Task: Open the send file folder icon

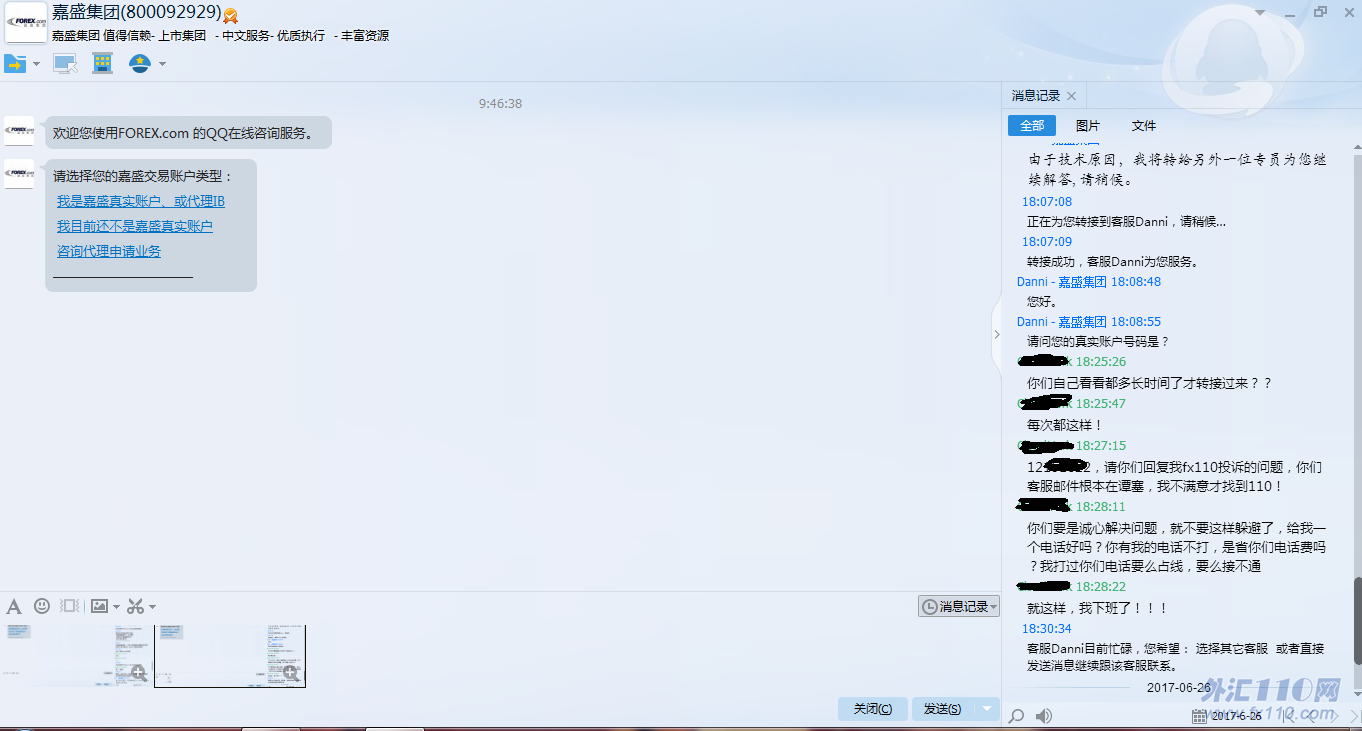Action: pos(15,63)
